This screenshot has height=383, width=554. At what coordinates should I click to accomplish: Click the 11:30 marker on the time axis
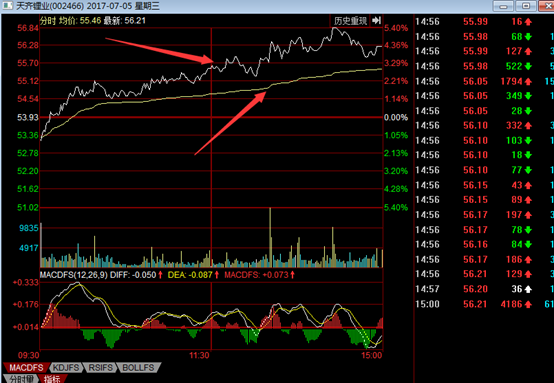tap(199, 355)
